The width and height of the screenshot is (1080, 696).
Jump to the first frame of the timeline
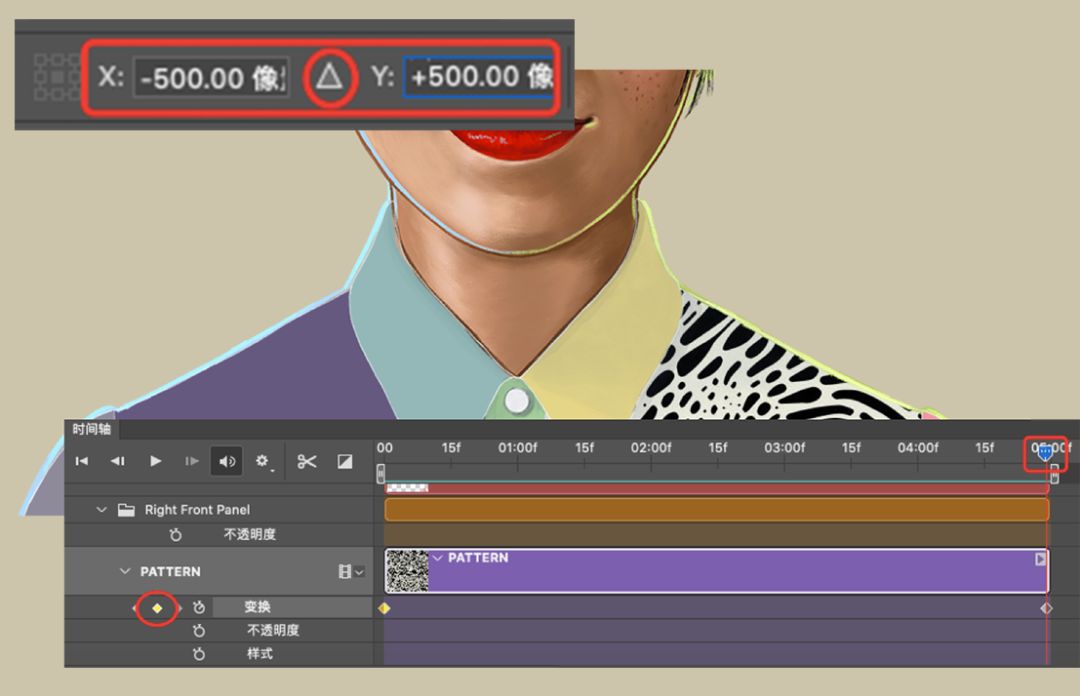coord(82,461)
